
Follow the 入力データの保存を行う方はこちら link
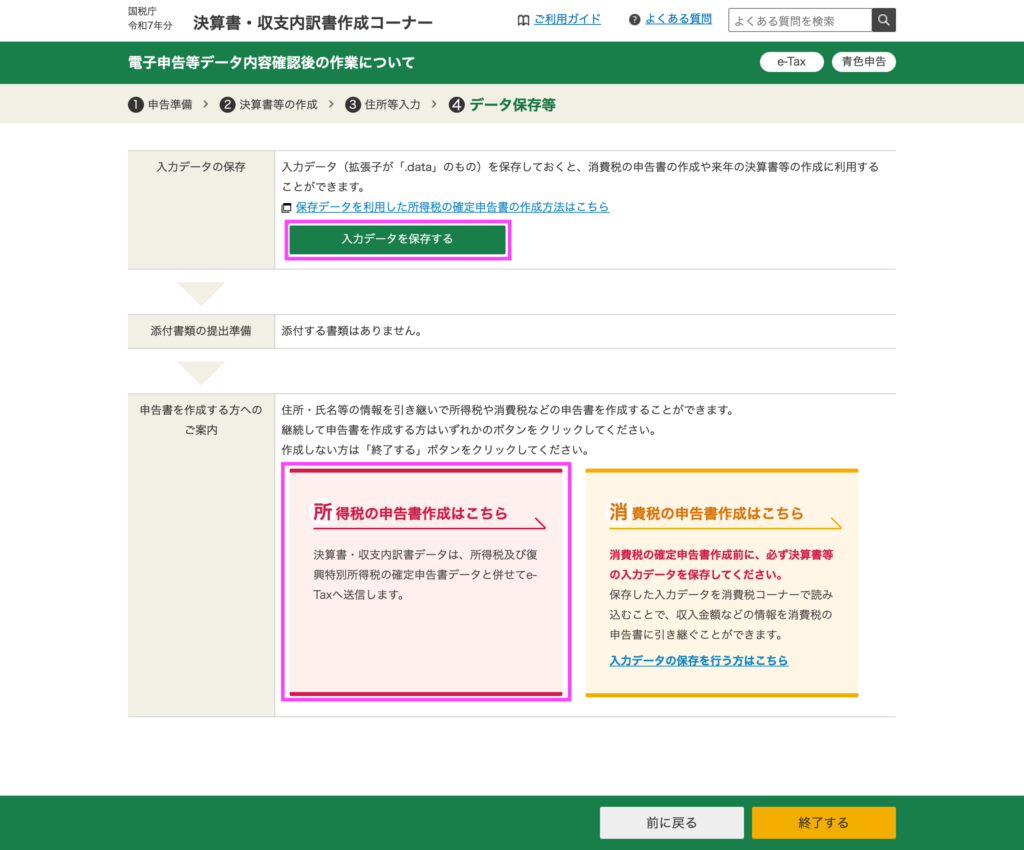698,661
